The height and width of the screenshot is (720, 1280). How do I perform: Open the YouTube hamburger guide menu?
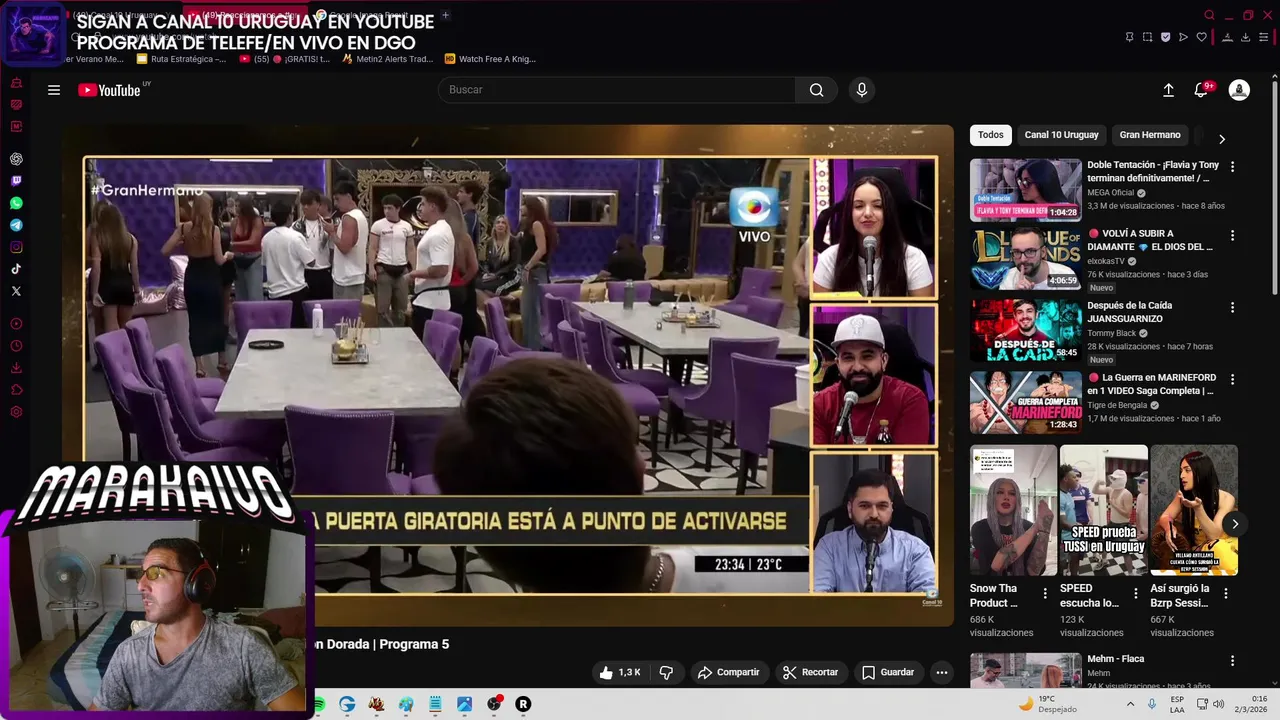[x=54, y=90]
